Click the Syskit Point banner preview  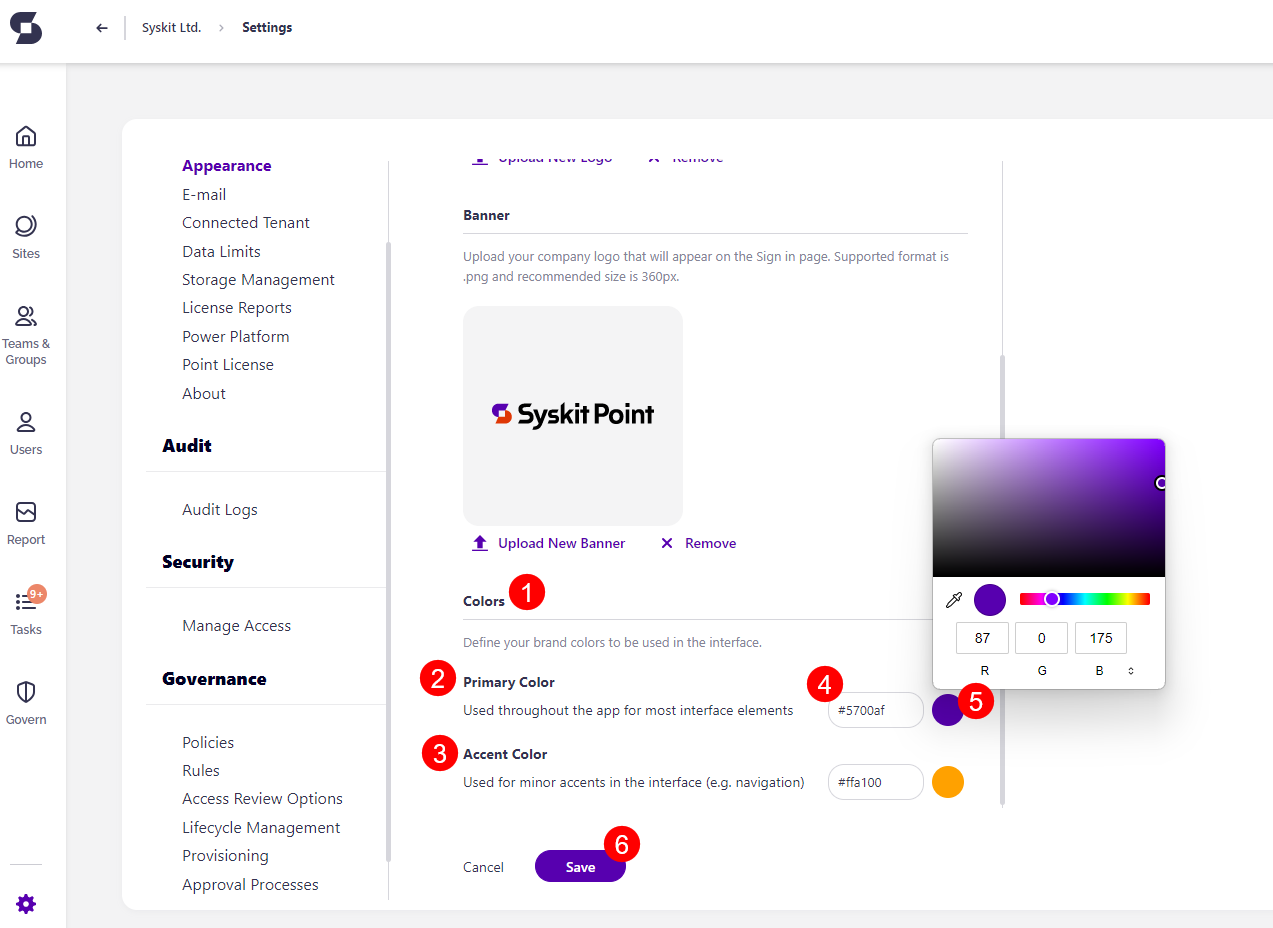click(x=573, y=415)
